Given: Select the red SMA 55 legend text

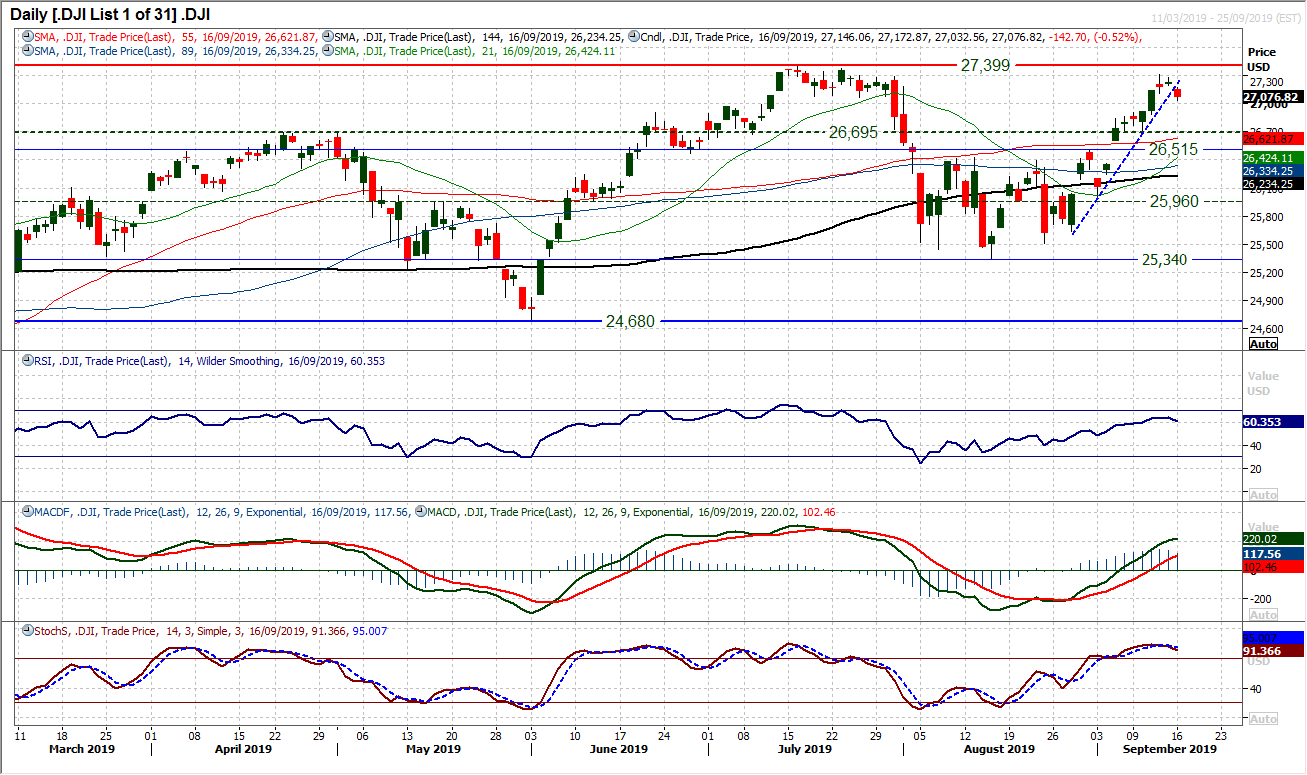Looking at the screenshot, I should (176, 37).
